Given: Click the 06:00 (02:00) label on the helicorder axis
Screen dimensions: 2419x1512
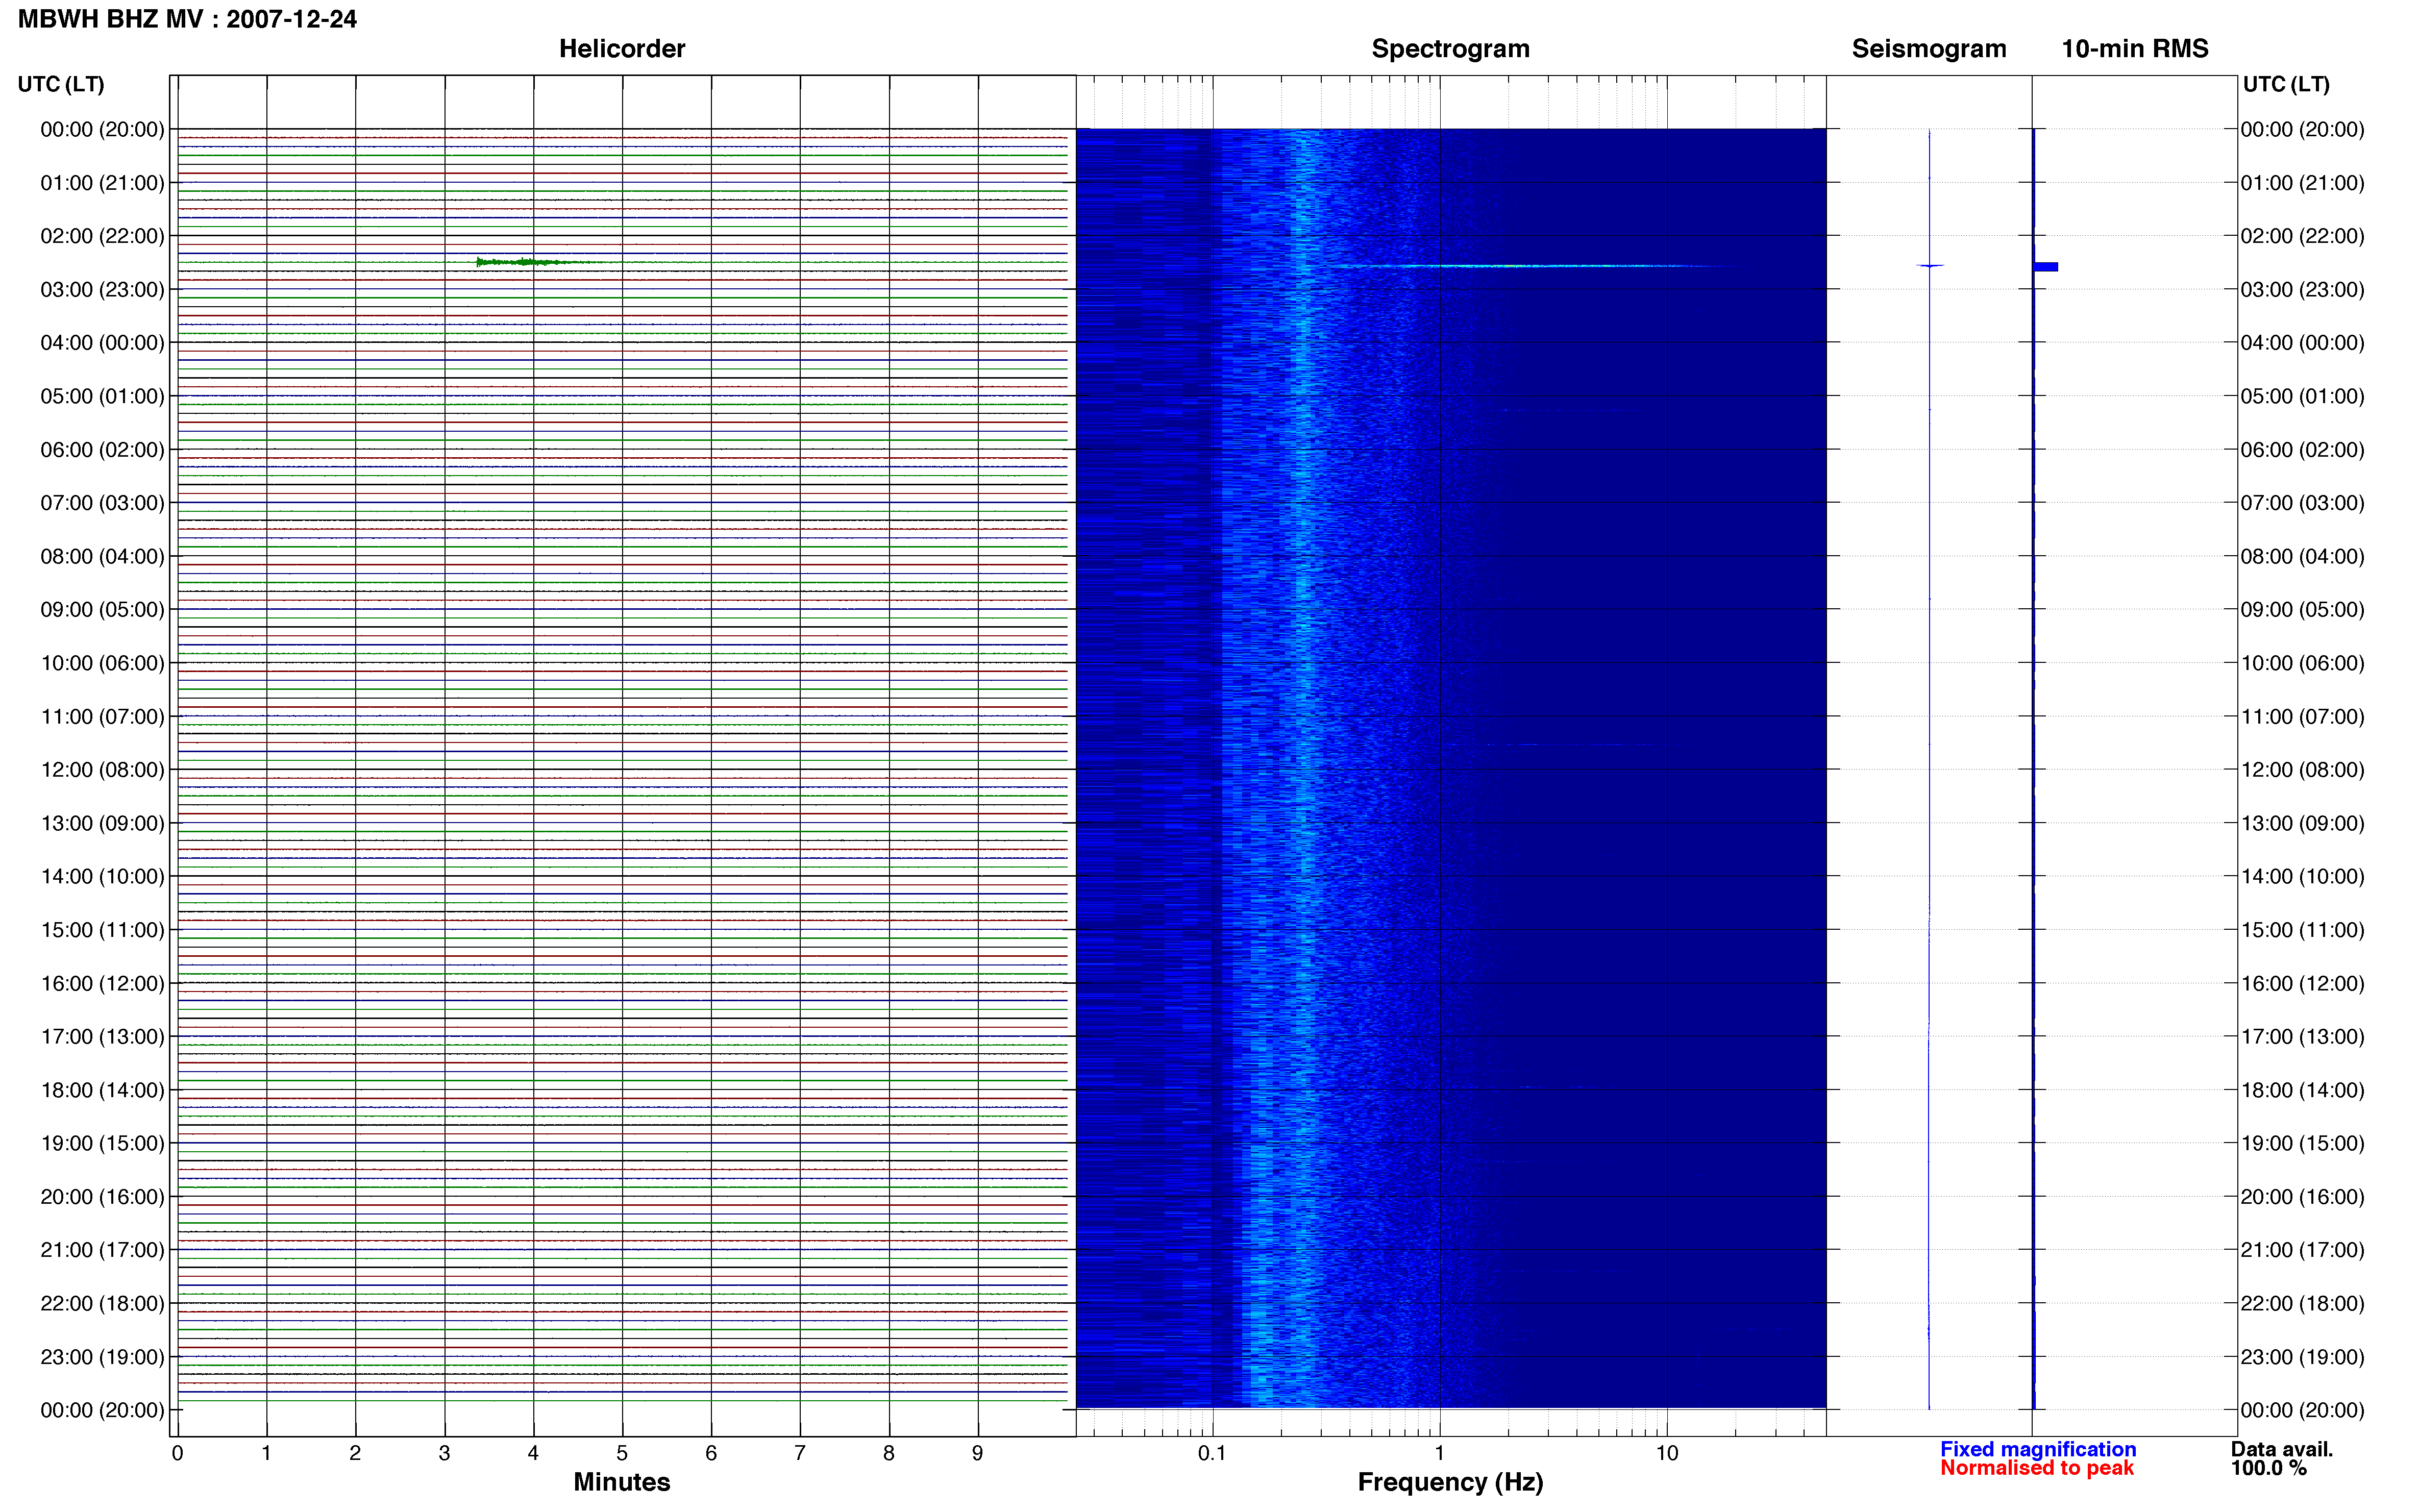Looking at the screenshot, I should tap(102, 450).
